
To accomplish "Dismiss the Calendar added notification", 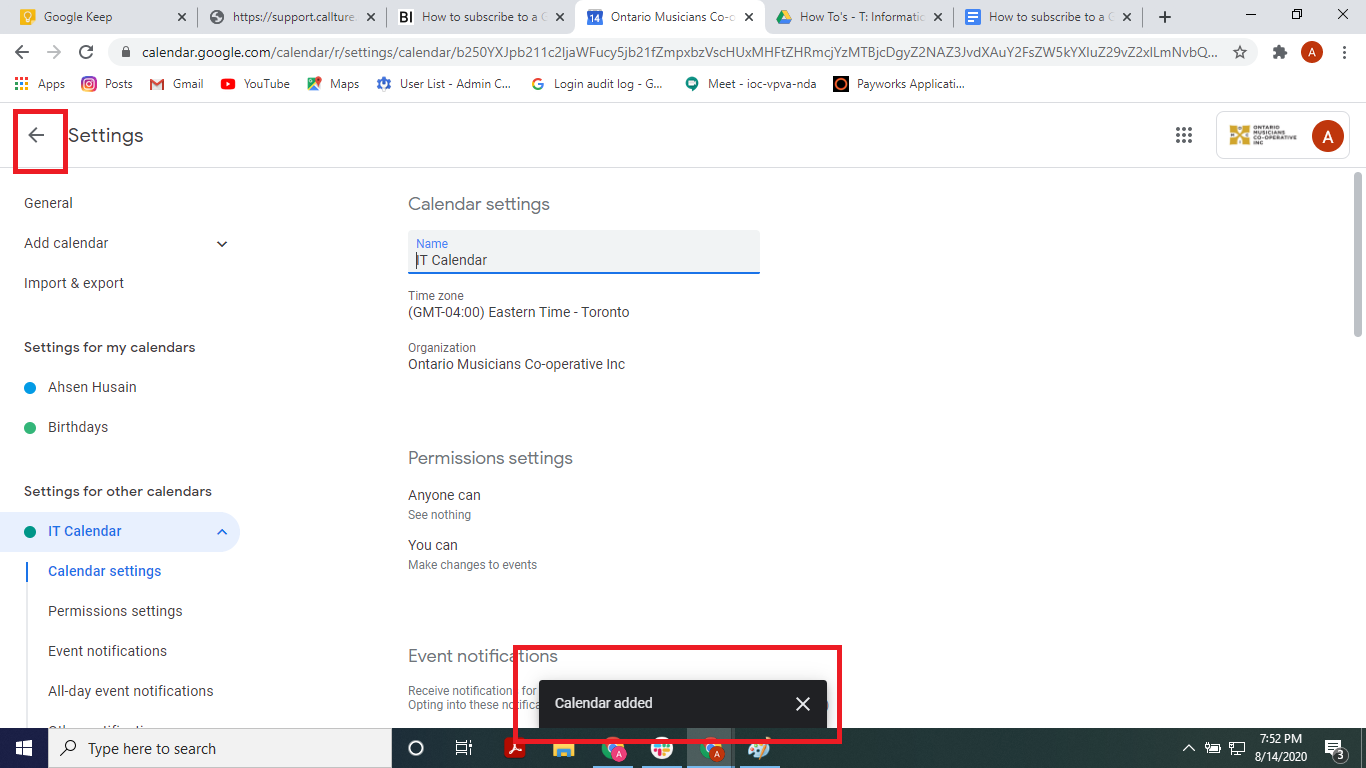I will pyautogui.click(x=803, y=704).
